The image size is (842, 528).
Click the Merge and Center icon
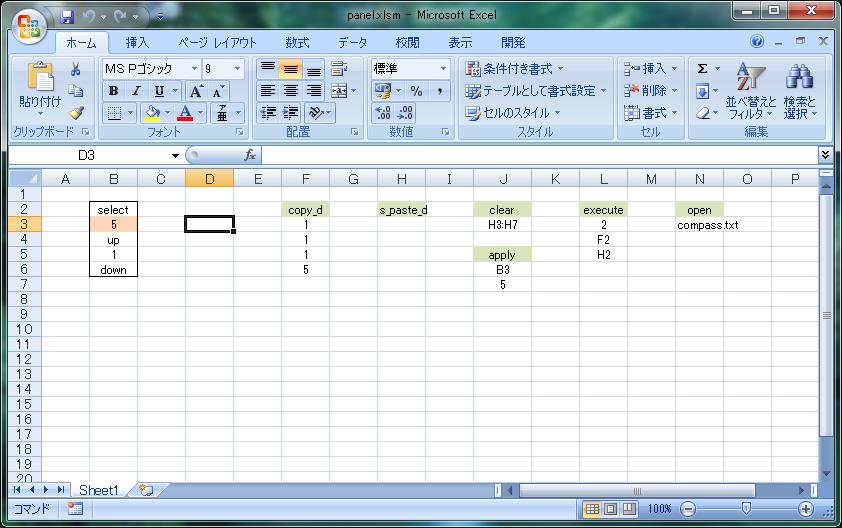tap(340, 91)
